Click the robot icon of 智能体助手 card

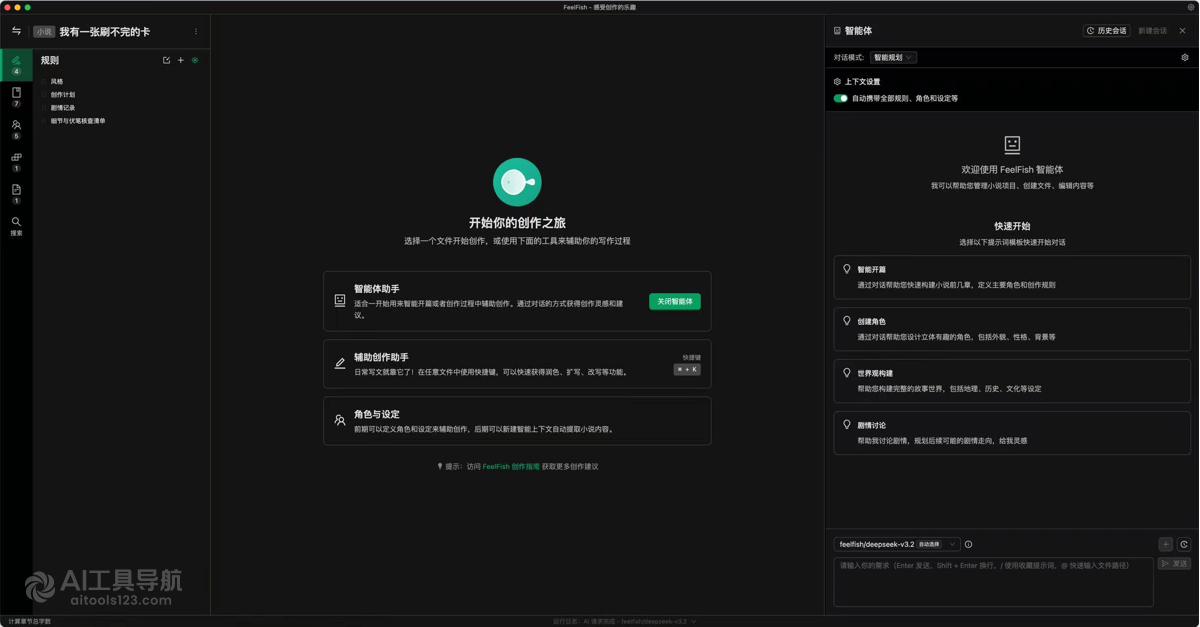click(x=340, y=300)
